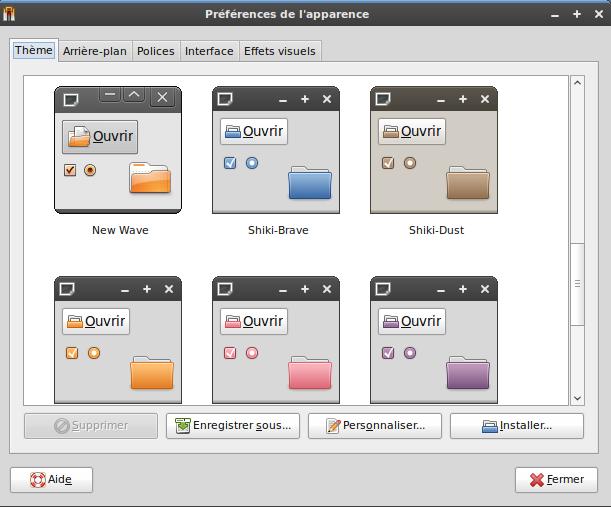Select the New Wave theme thumbnail
This screenshot has height=507, width=611.
[x=118, y=150]
